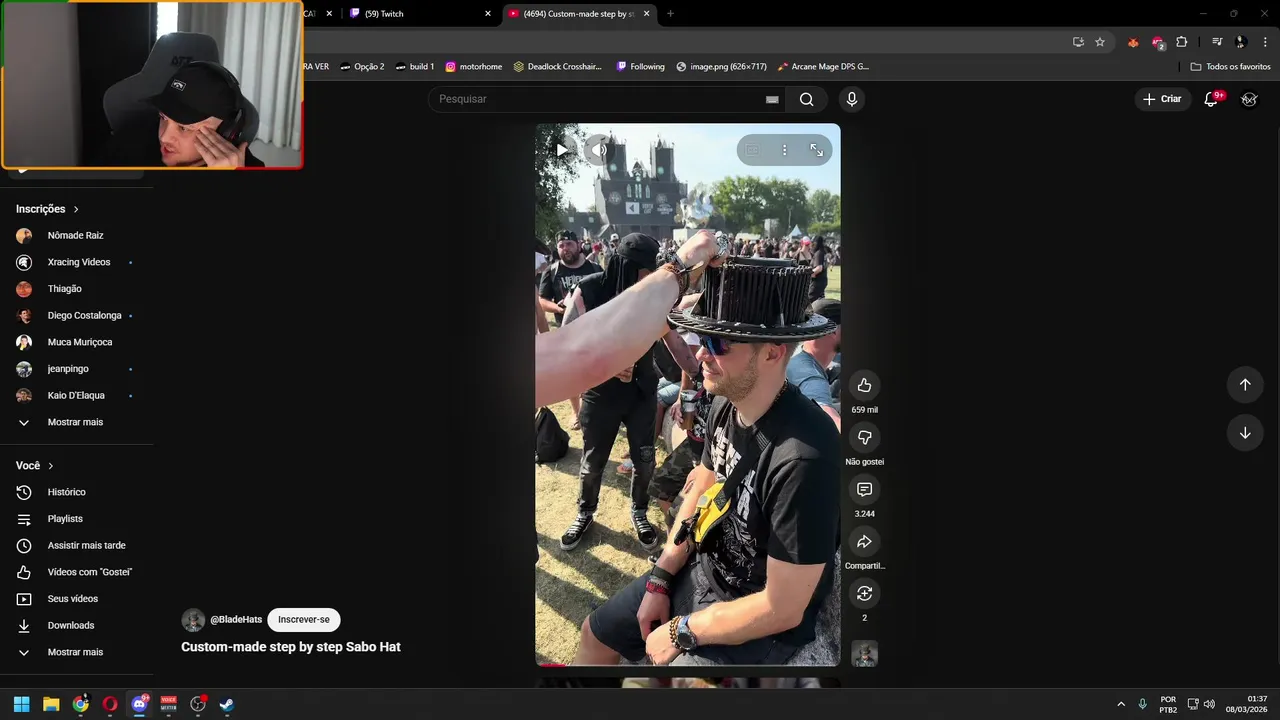The width and height of the screenshot is (1280, 720).
Task: Click the dislike thumbs-down icon
Action: click(x=864, y=437)
